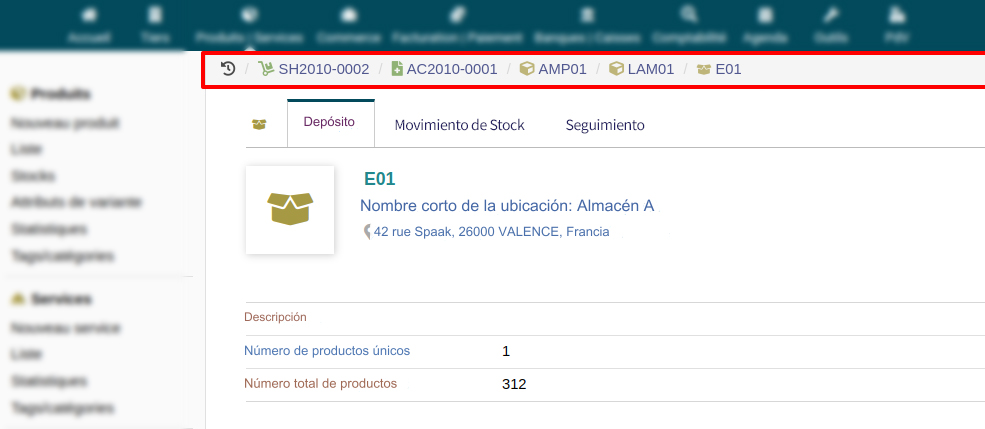
Task: Open the recent history icon in the breadcrumb
Action: pos(228,69)
